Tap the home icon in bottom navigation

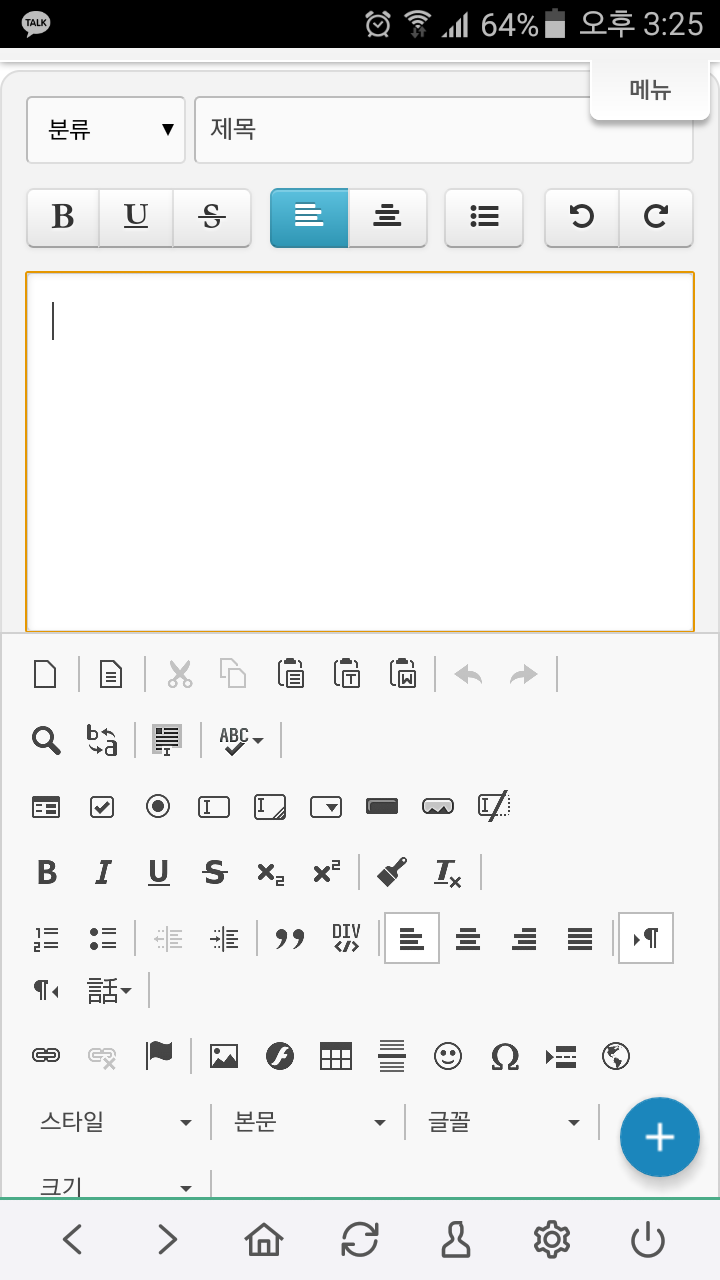pos(264,1240)
